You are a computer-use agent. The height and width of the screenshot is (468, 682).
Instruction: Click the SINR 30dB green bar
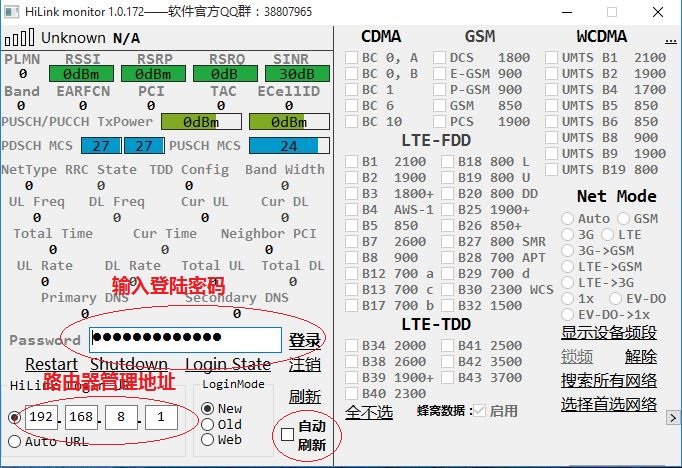click(x=297, y=74)
